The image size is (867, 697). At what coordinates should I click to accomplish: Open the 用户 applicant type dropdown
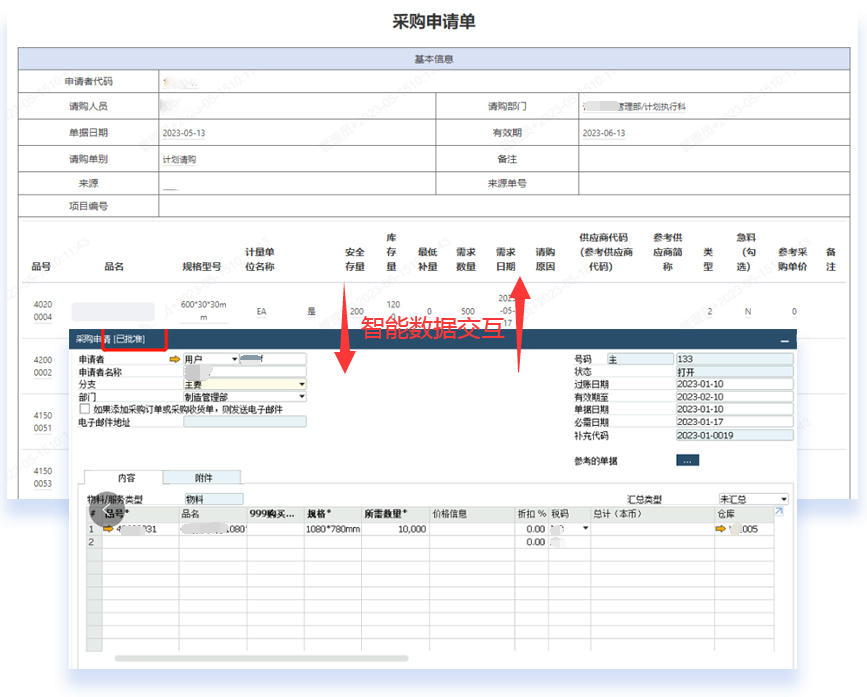point(234,359)
